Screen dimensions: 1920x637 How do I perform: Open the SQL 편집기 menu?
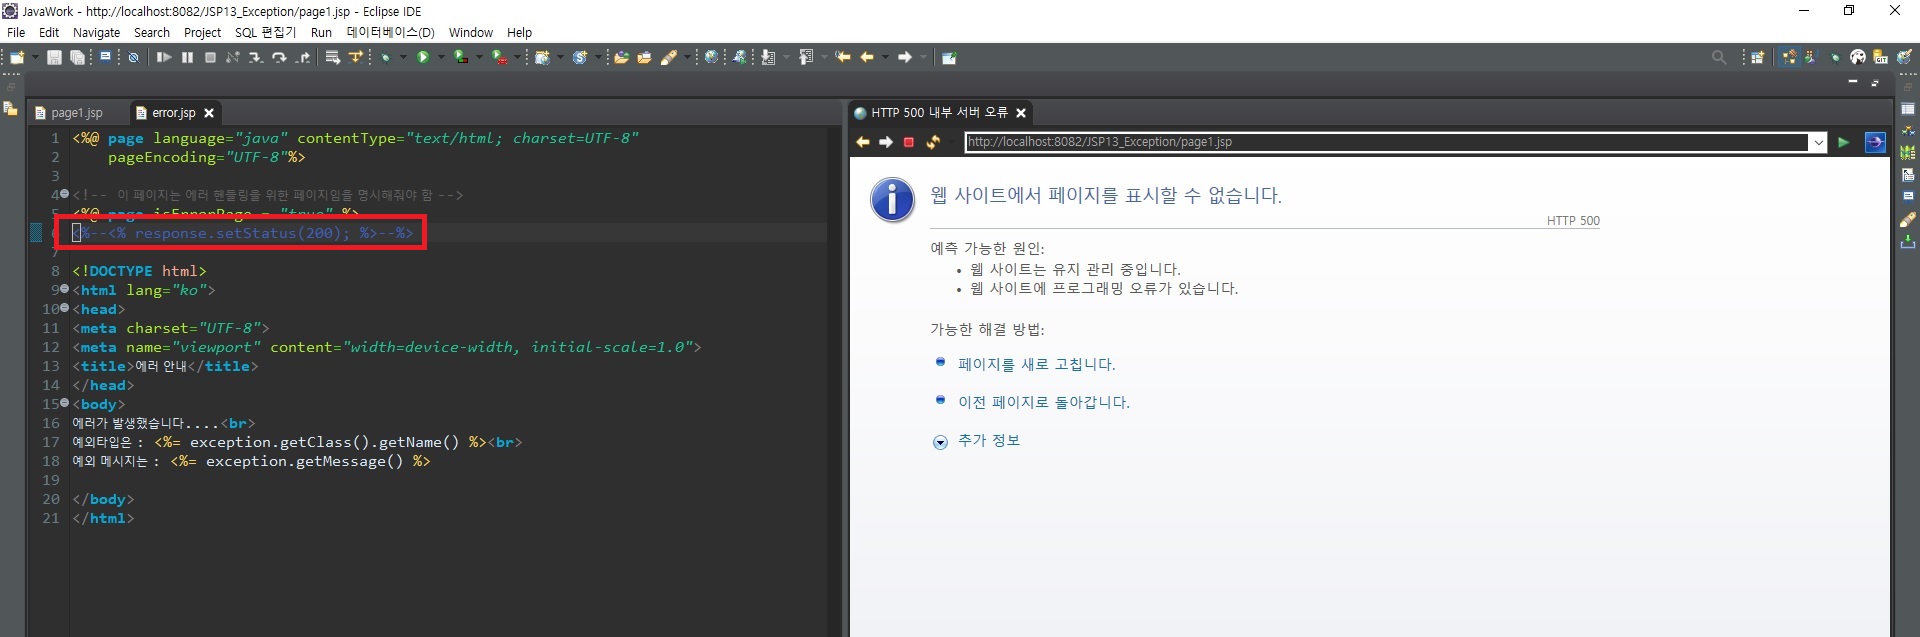pos(265,32)
